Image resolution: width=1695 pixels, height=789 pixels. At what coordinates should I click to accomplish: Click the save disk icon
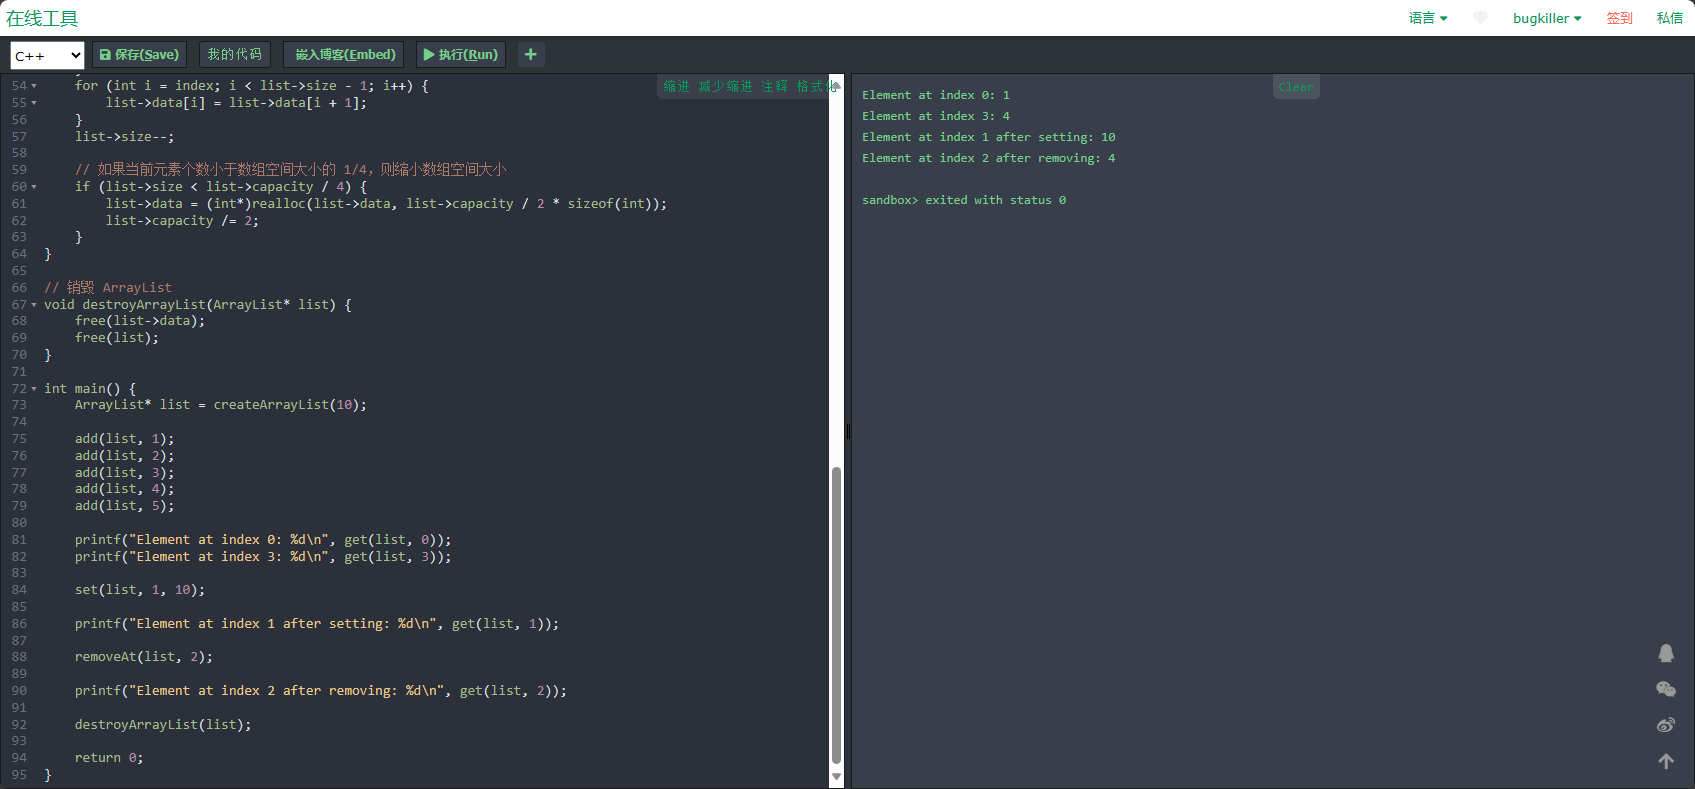pos(105,54)
